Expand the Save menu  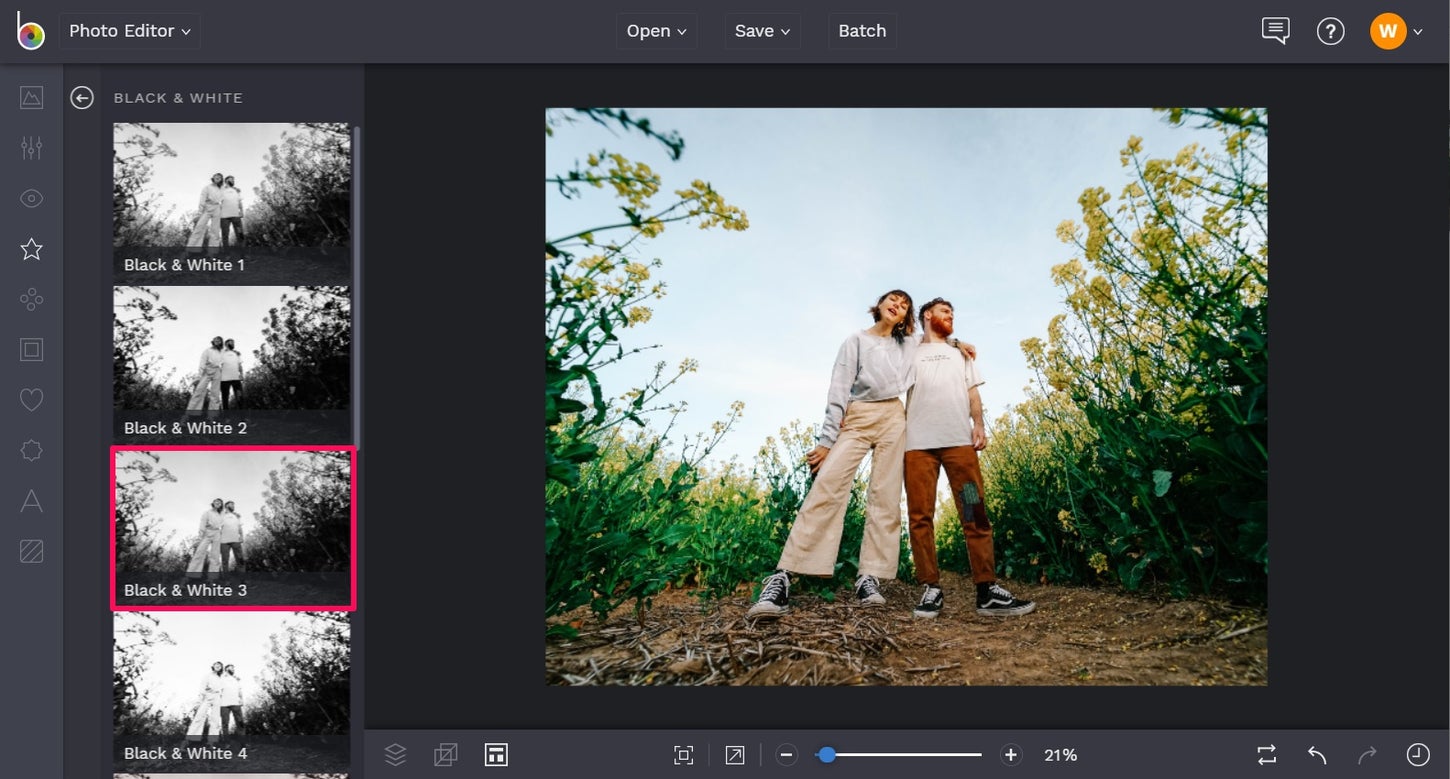tap(762, 30)
